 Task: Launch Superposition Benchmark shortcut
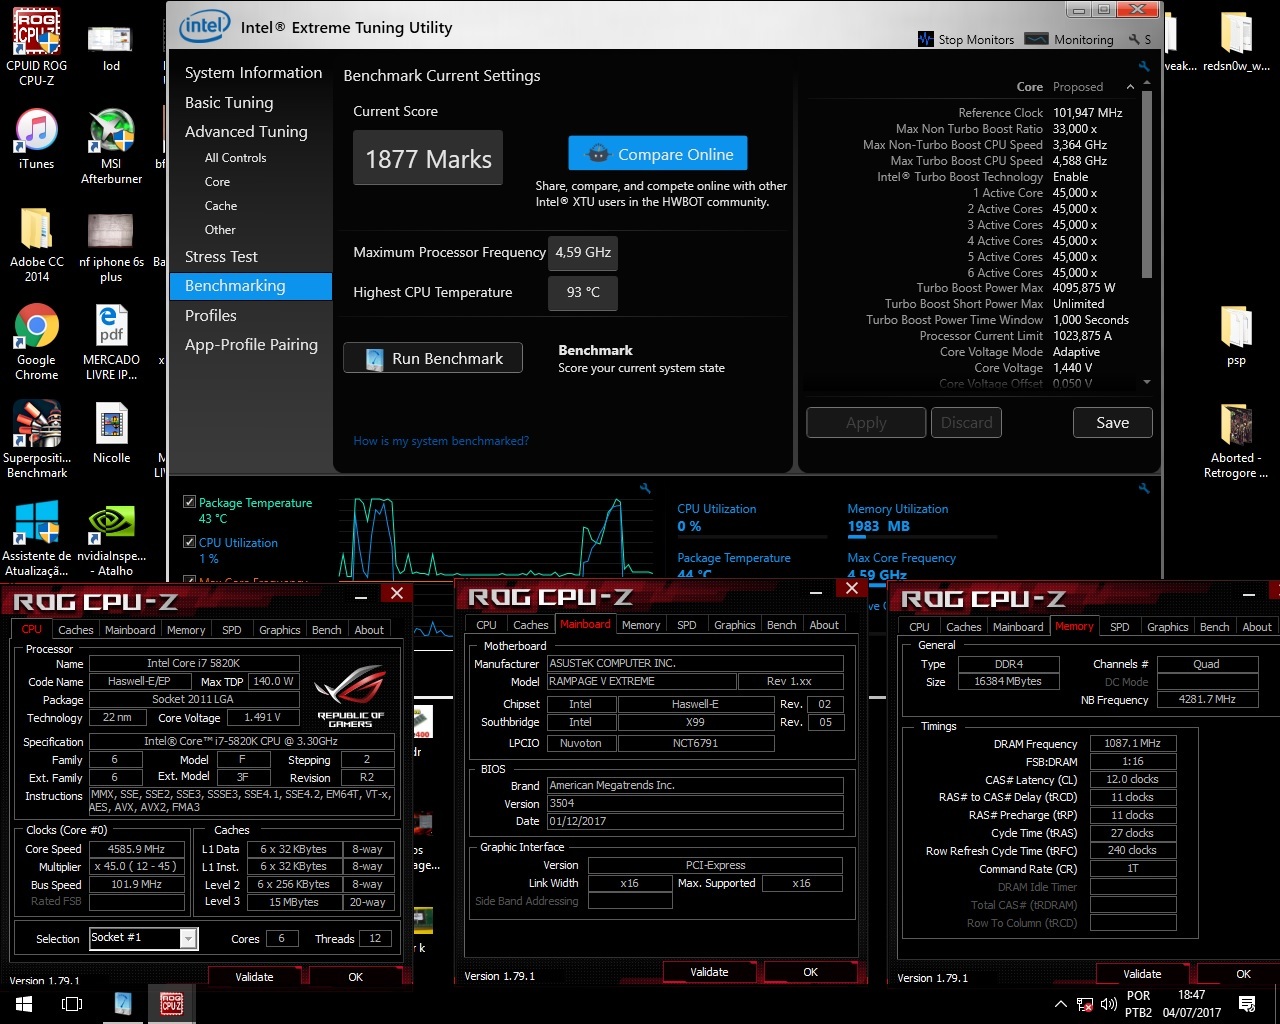pos(37,439)
